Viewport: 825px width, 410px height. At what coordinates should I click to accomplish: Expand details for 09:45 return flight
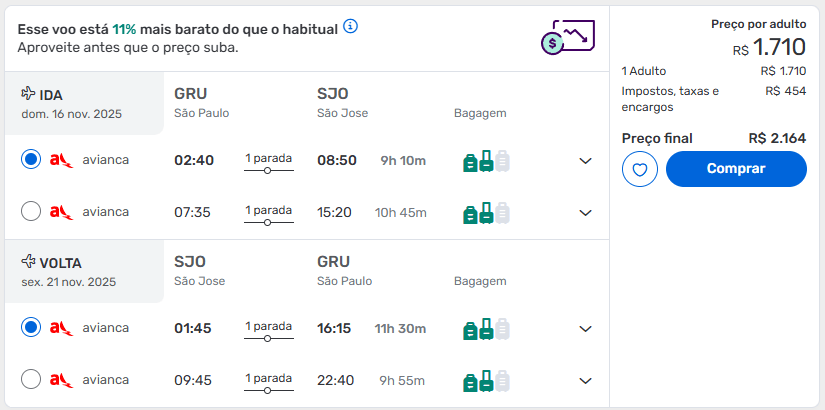click(x=586, y=381)
